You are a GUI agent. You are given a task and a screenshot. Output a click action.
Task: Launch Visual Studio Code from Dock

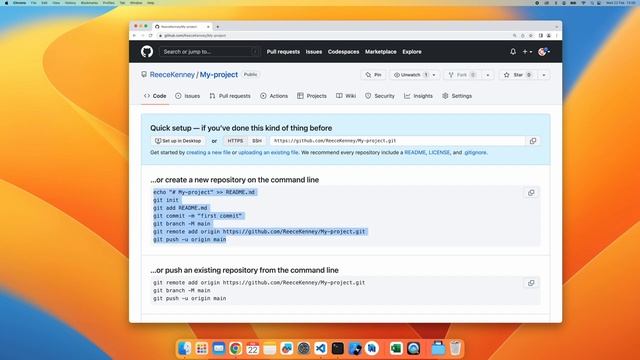pos(321,348)
